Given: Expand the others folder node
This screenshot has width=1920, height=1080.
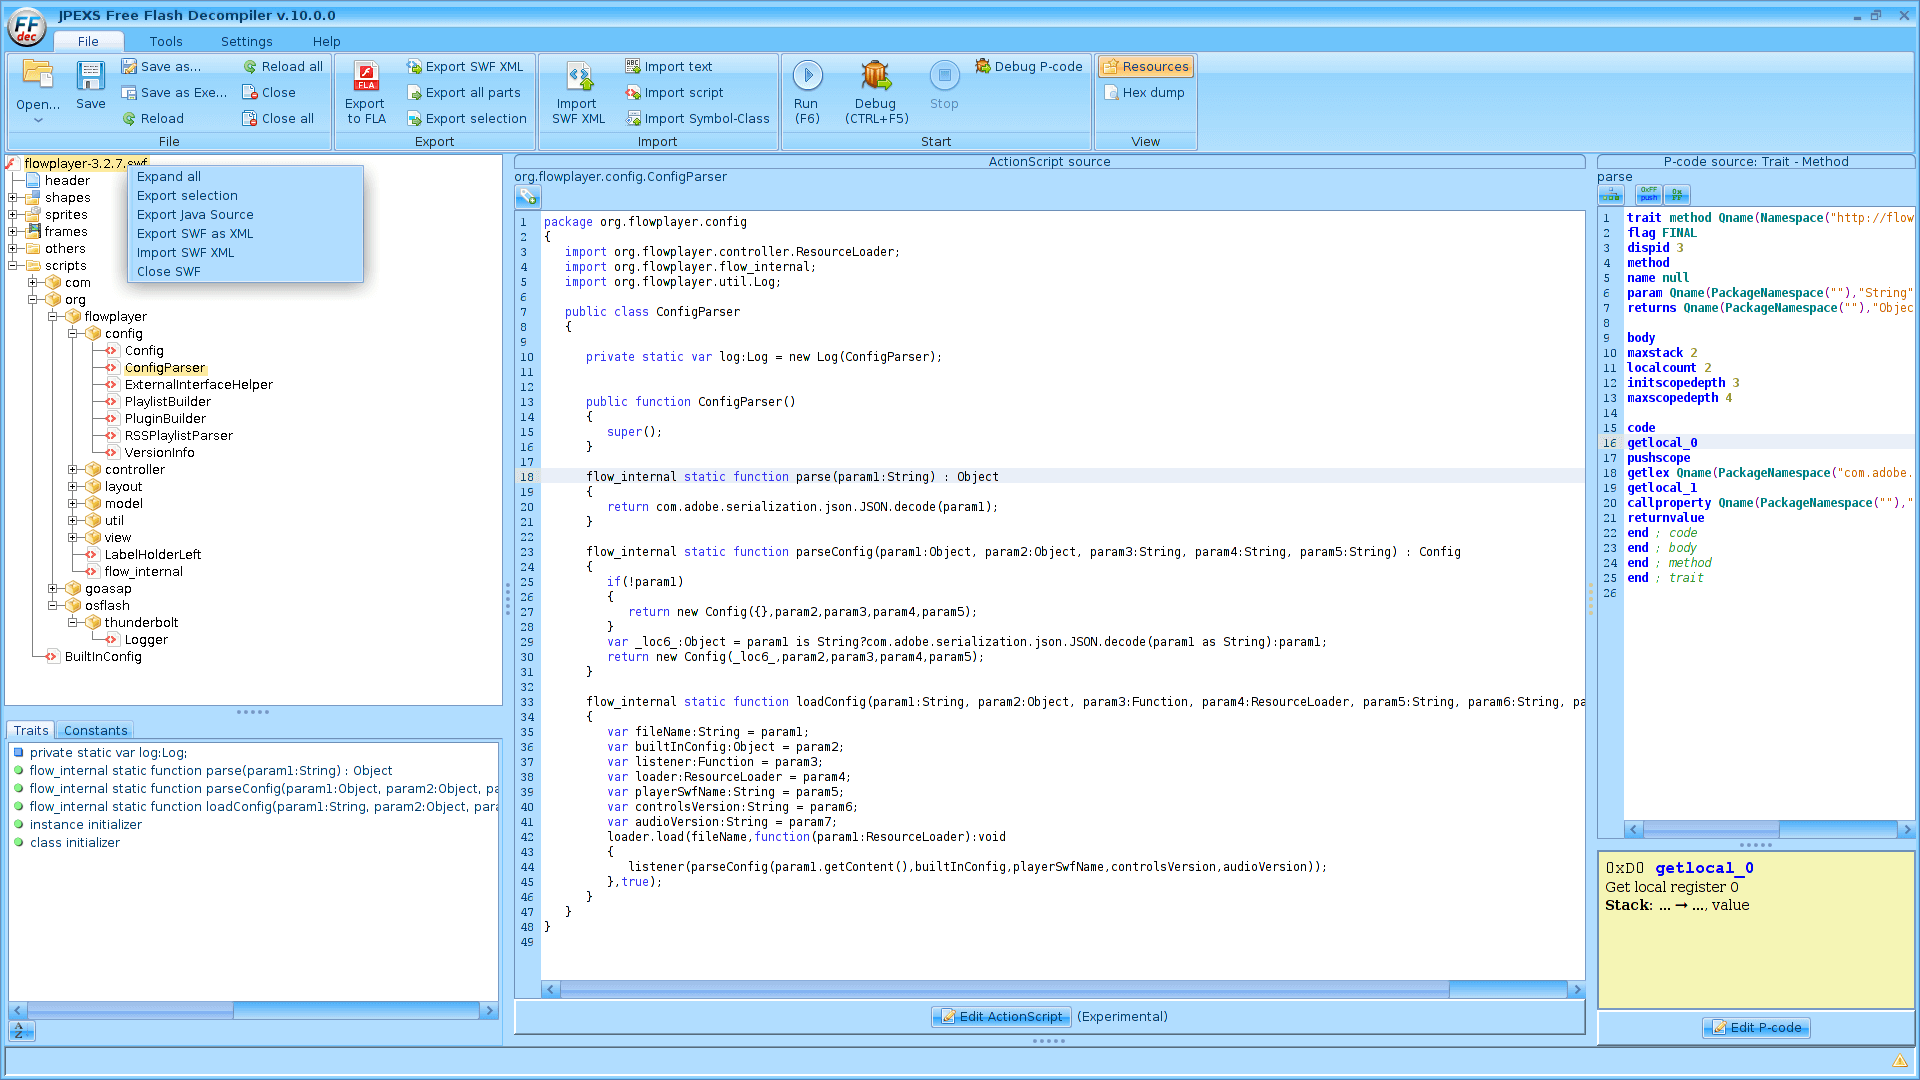Looking at the screenshot, I should 13,249.
